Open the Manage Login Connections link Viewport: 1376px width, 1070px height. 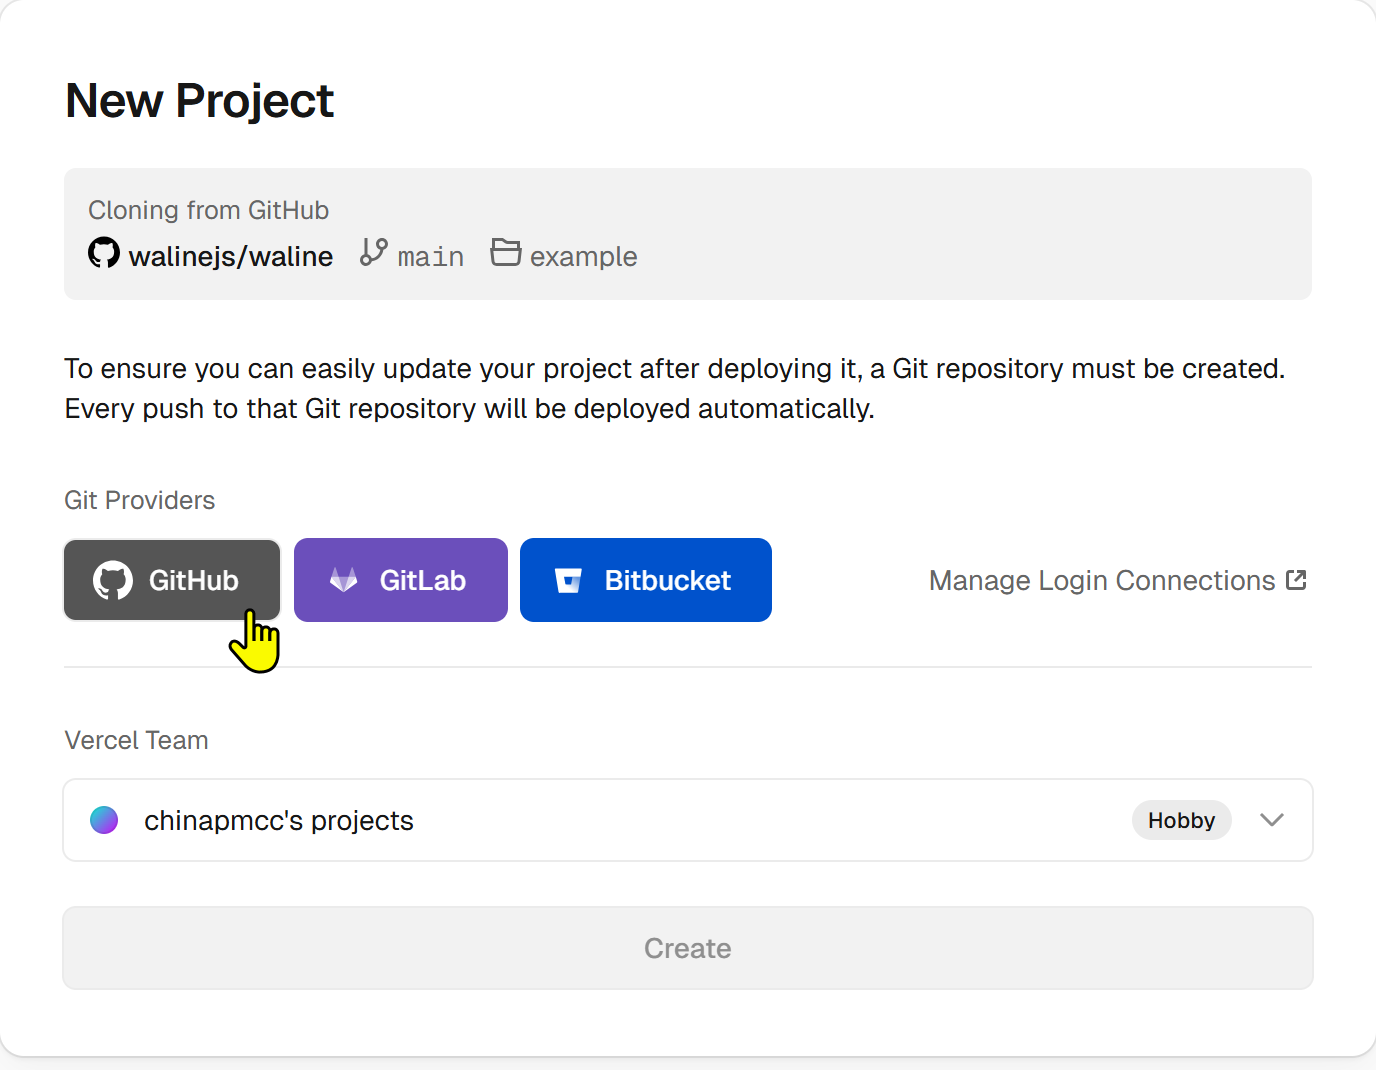pos(1101,581)
